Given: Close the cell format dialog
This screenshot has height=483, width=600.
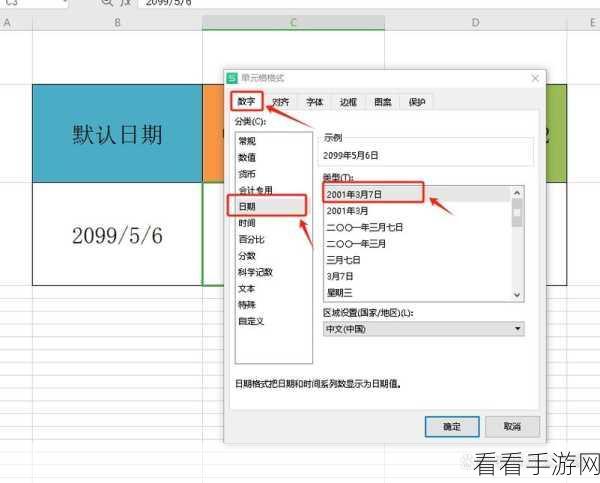Looking at the screenshot, I should (535, 78).
